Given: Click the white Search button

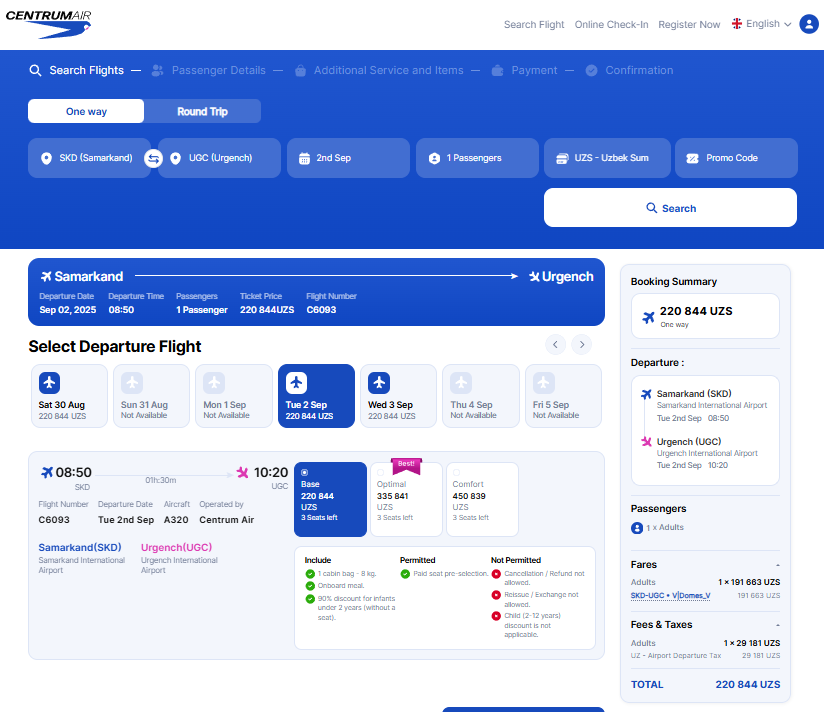Looking at the screenshot, I should [670, 208].
